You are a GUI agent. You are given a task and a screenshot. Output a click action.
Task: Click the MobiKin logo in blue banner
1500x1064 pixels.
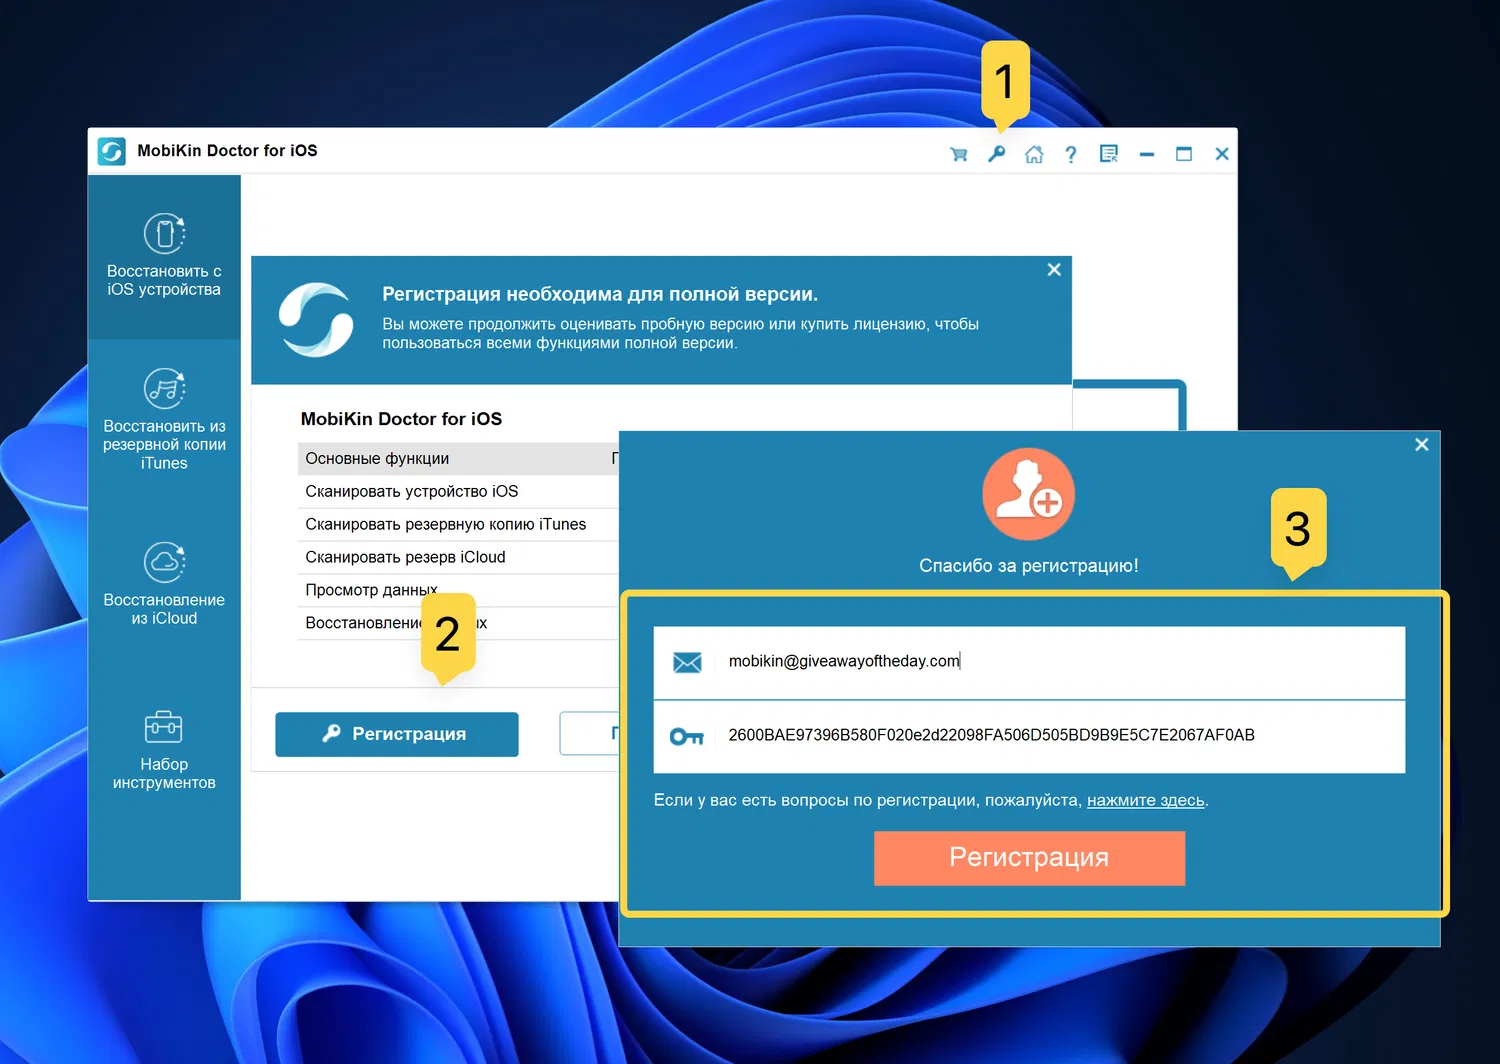pos(316,320)
